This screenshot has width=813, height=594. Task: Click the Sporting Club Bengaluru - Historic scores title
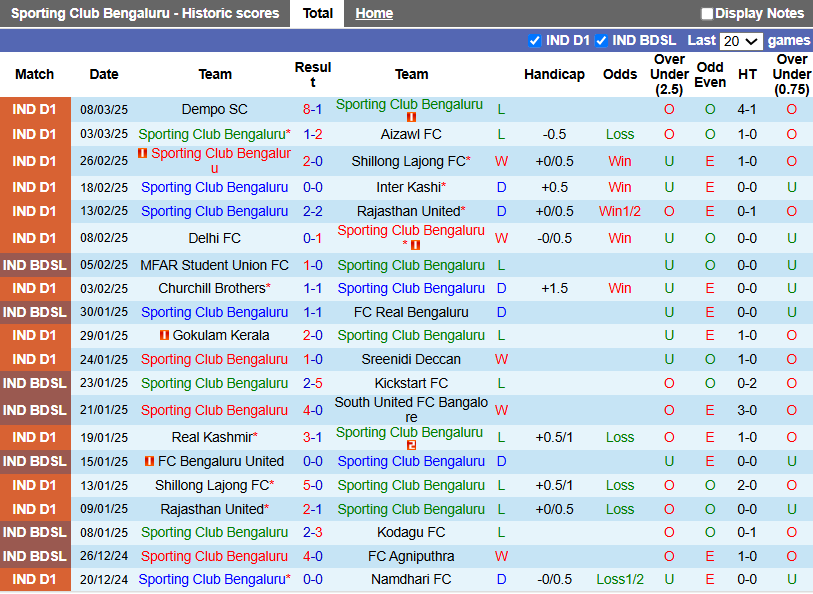[x=145, y=13]
